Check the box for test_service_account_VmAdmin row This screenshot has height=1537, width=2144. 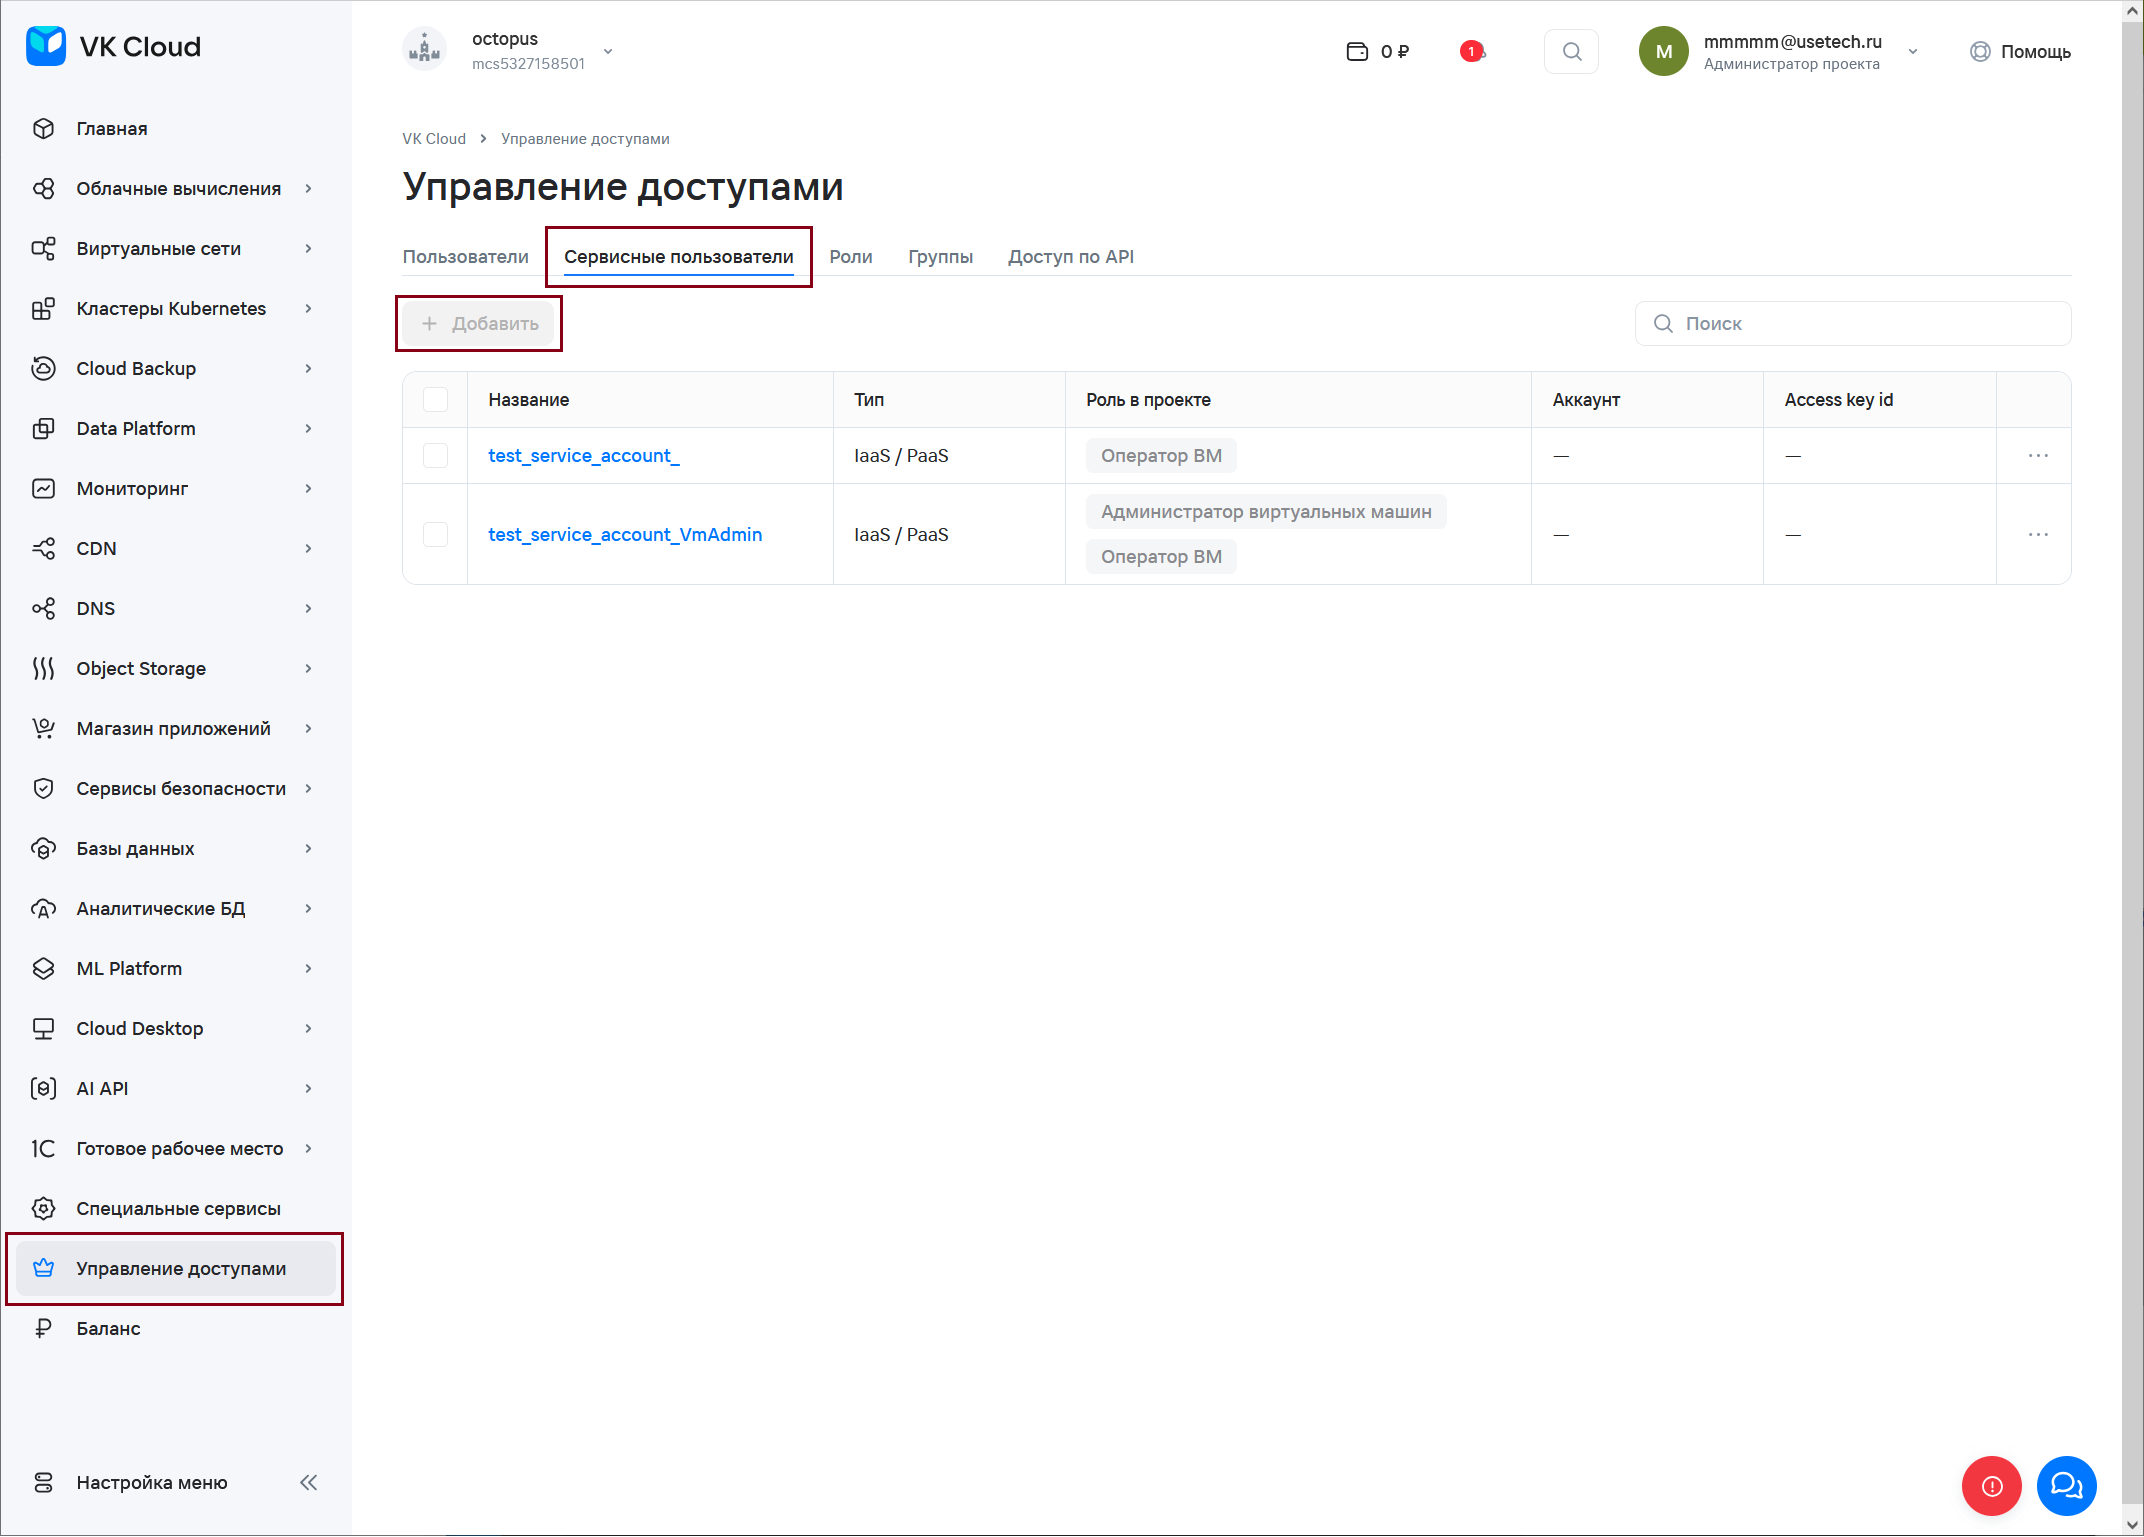tap(435, 535)
